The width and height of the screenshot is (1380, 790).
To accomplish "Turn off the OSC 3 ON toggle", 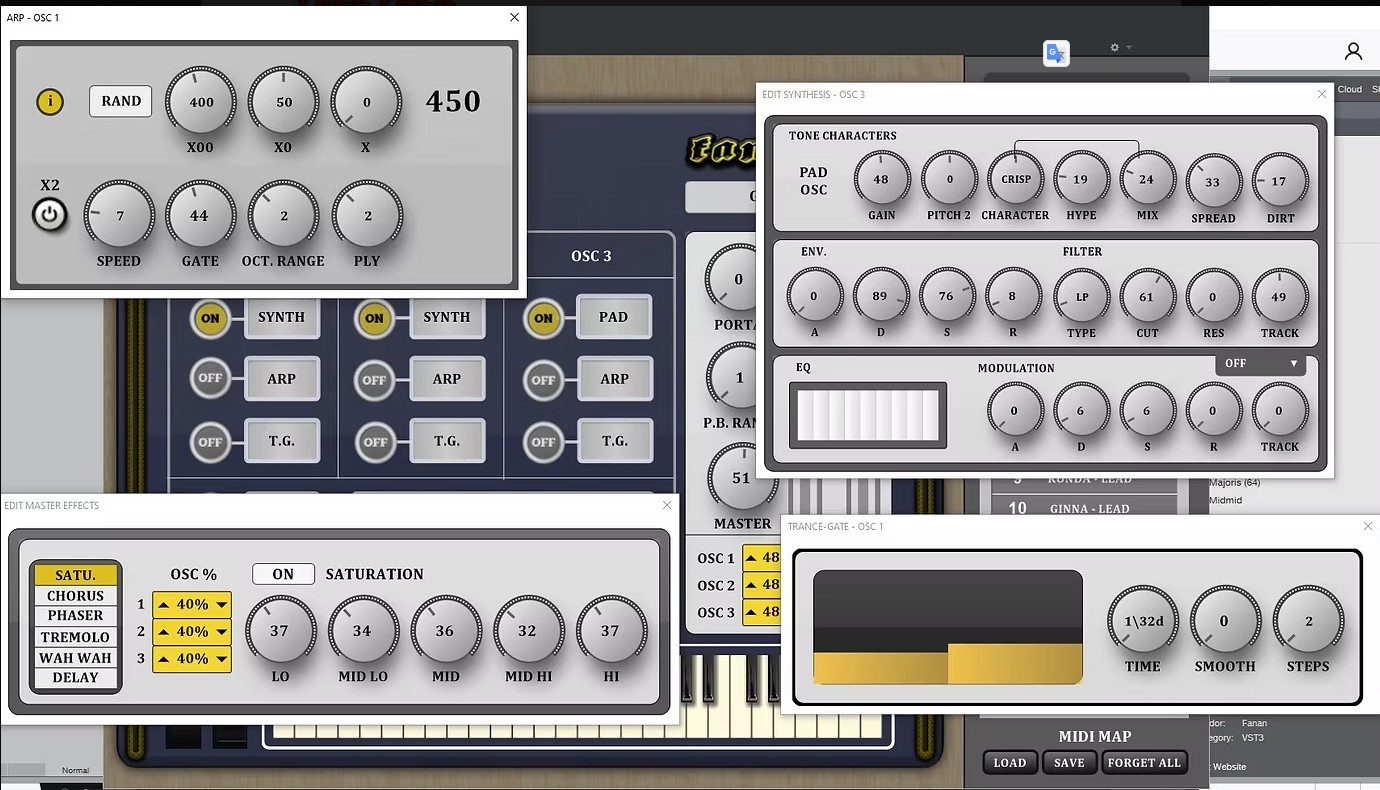I will pyautogui.click(x=543, y=318).
